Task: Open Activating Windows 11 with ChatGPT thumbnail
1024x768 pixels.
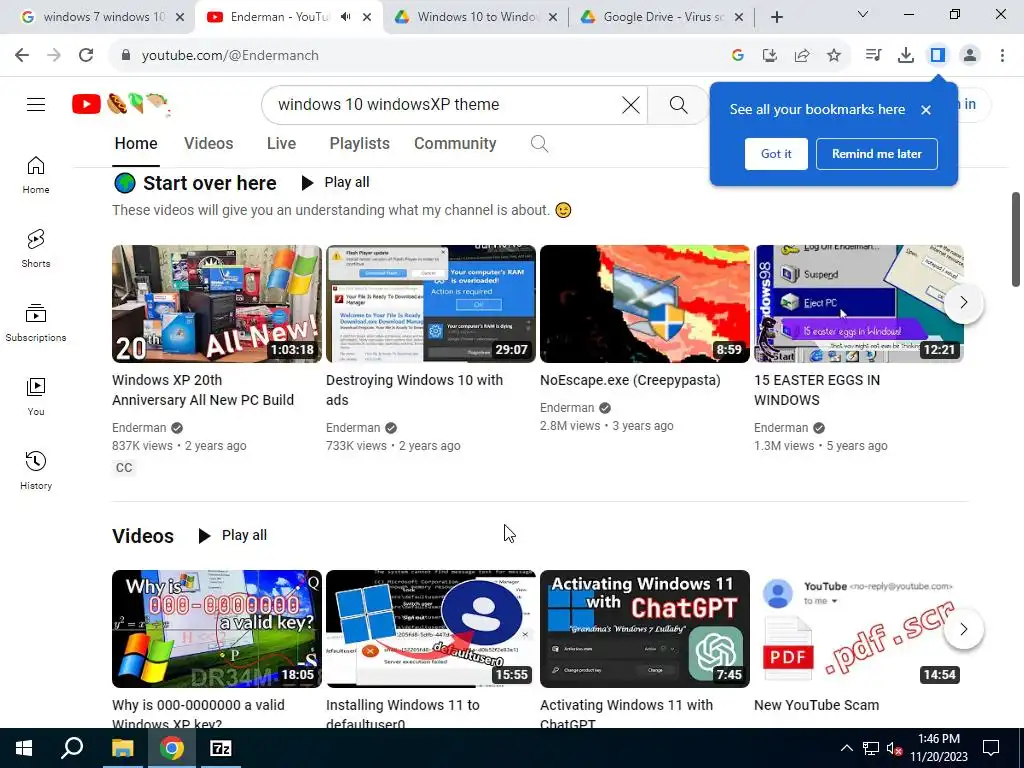Action: 645,629
